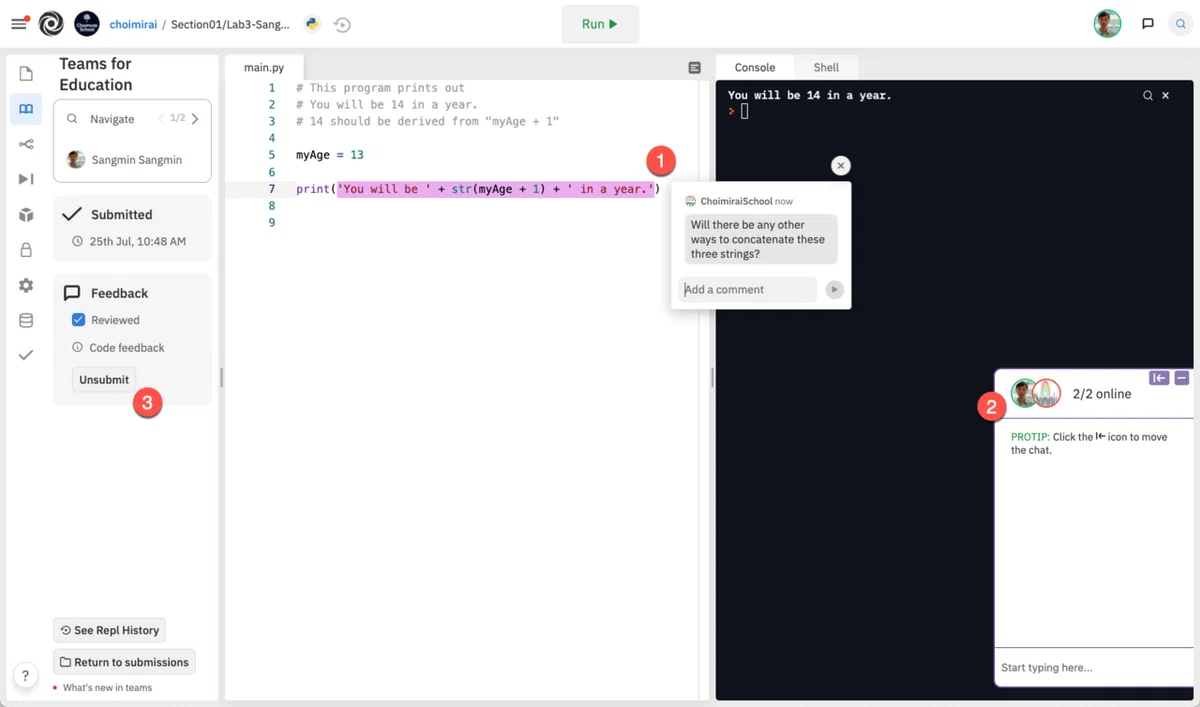Clear console with the X icon
1200x707 pixels.
click(x=1165, y=96)
